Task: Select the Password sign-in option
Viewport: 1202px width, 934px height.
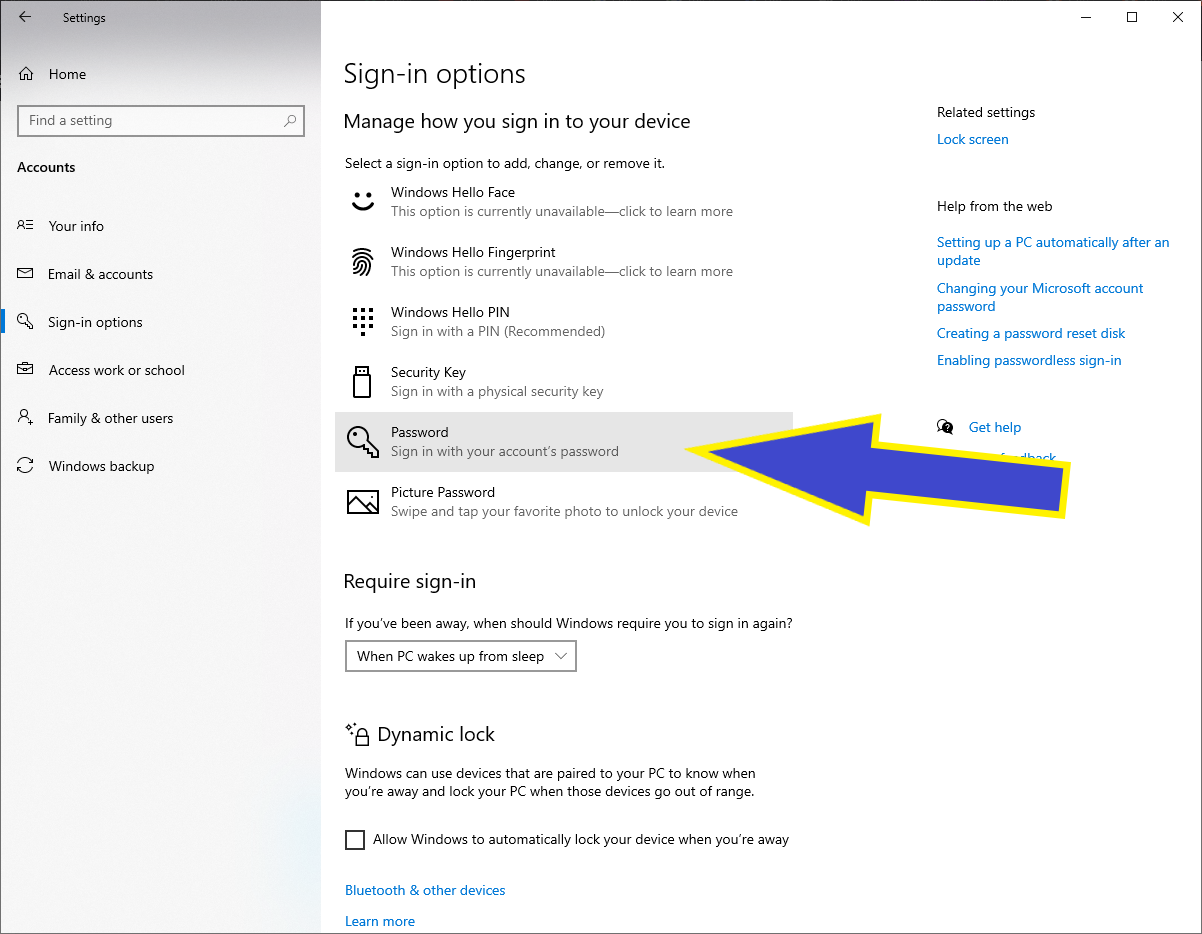Action: tap(564, 442)
